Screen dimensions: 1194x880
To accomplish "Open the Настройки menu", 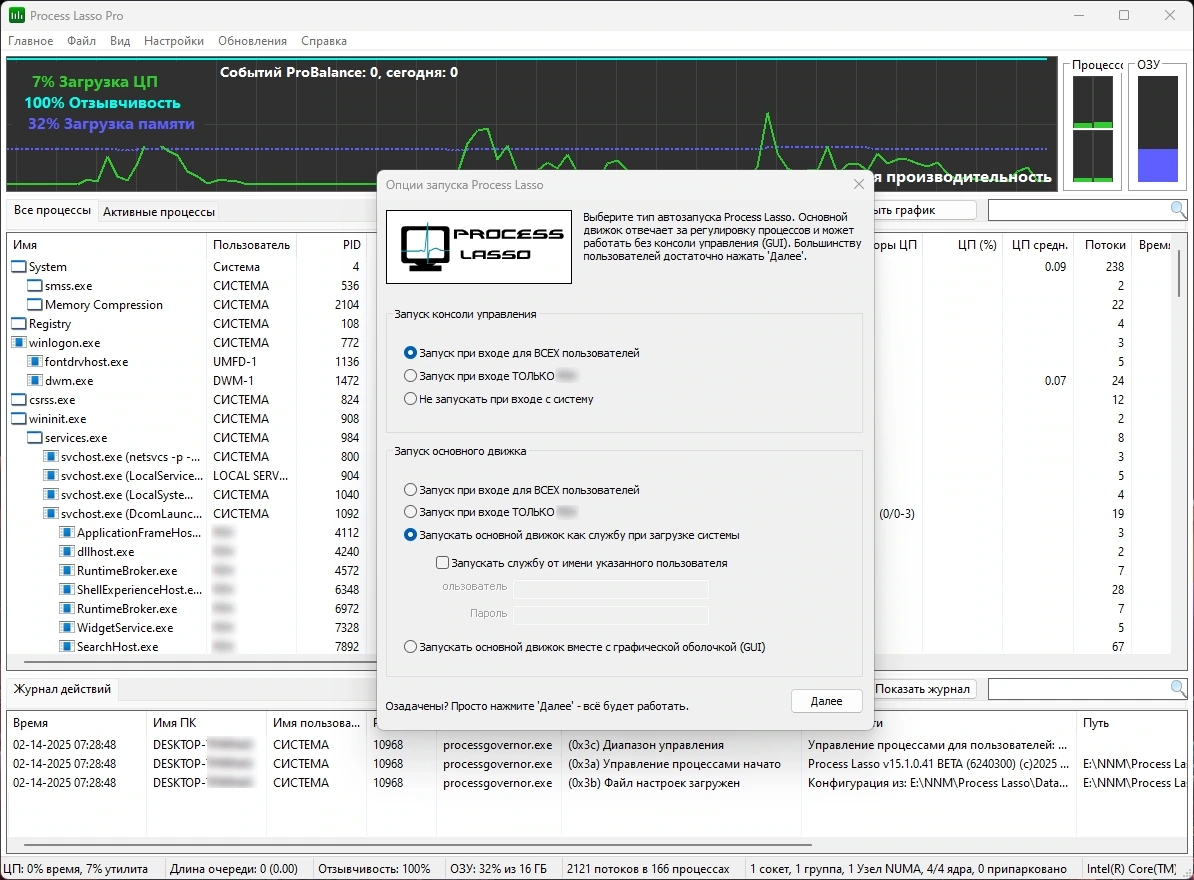I will pyautogui.click(x=174, y=41).
